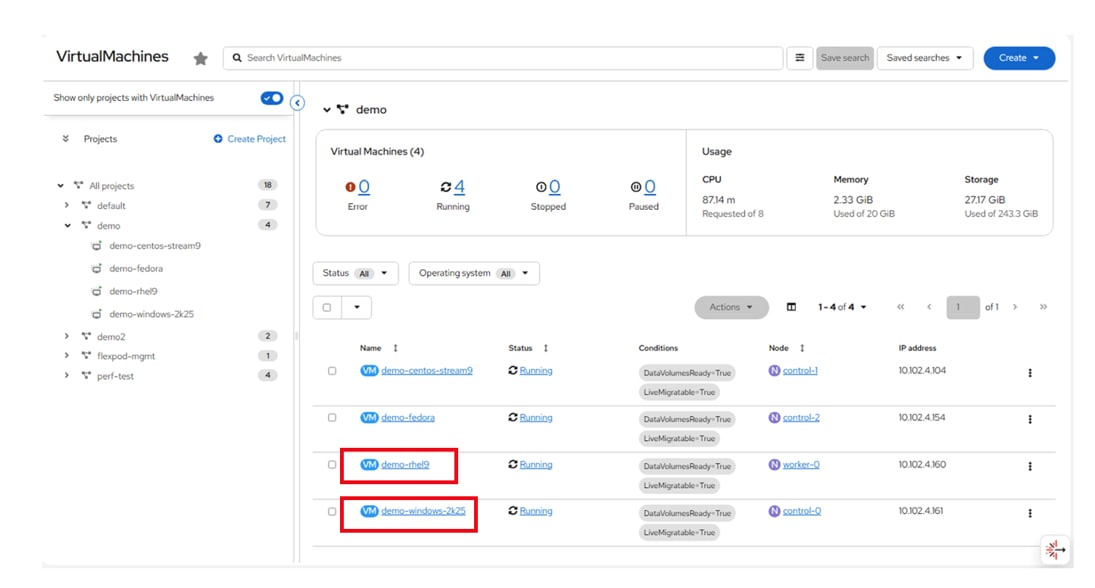1095x588 pixels.
Task: Open bulk select dropdown arrow
Action: tap(357, 307)
